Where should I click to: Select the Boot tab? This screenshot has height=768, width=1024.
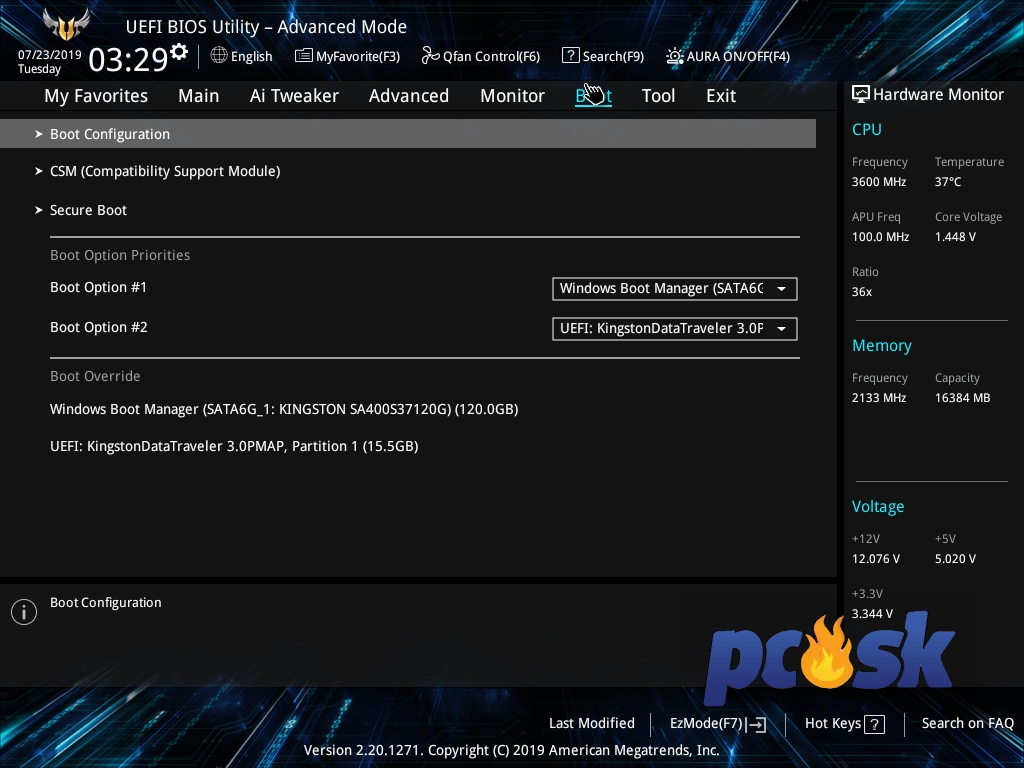[x=594, y=96]
